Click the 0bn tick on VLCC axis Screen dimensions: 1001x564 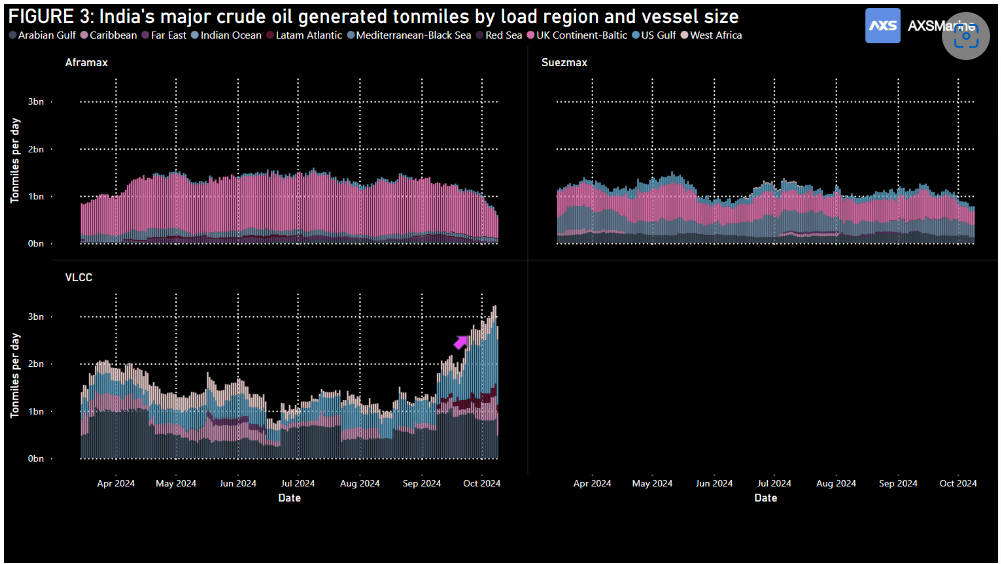coord(36,459)
